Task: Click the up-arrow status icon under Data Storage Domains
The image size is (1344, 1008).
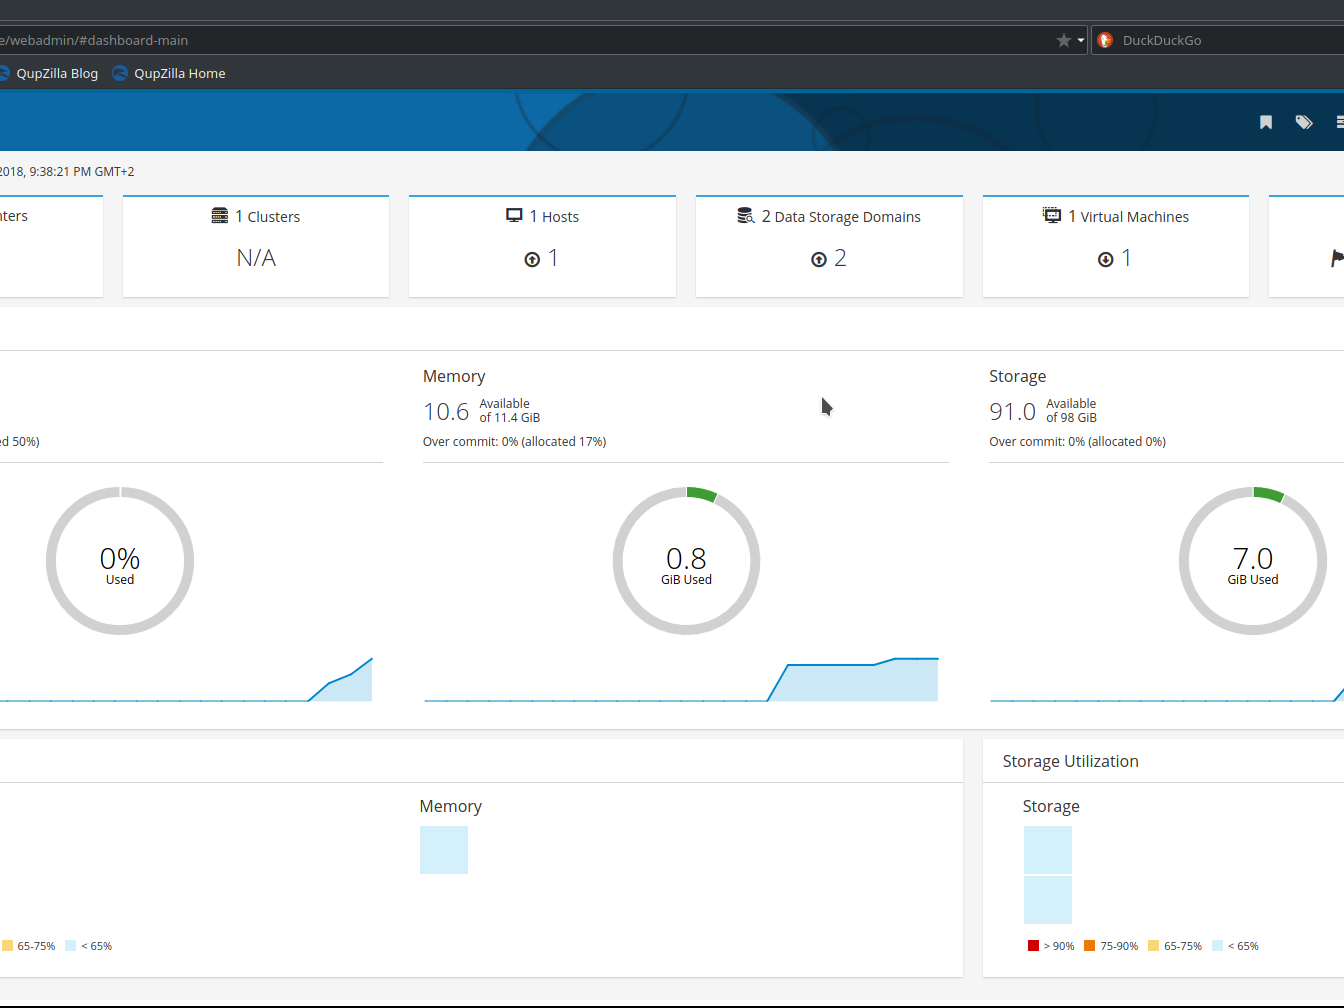Action: [819, 260]
